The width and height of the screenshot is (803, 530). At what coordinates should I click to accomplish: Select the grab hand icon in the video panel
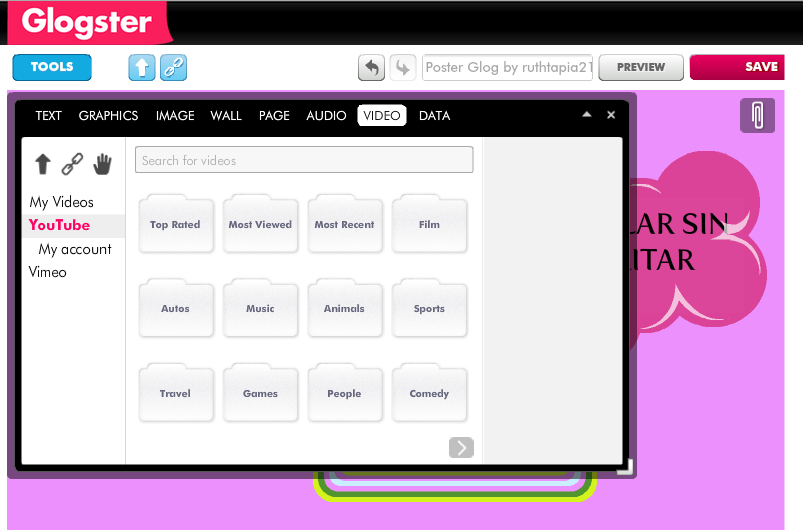tap(102, 164)
